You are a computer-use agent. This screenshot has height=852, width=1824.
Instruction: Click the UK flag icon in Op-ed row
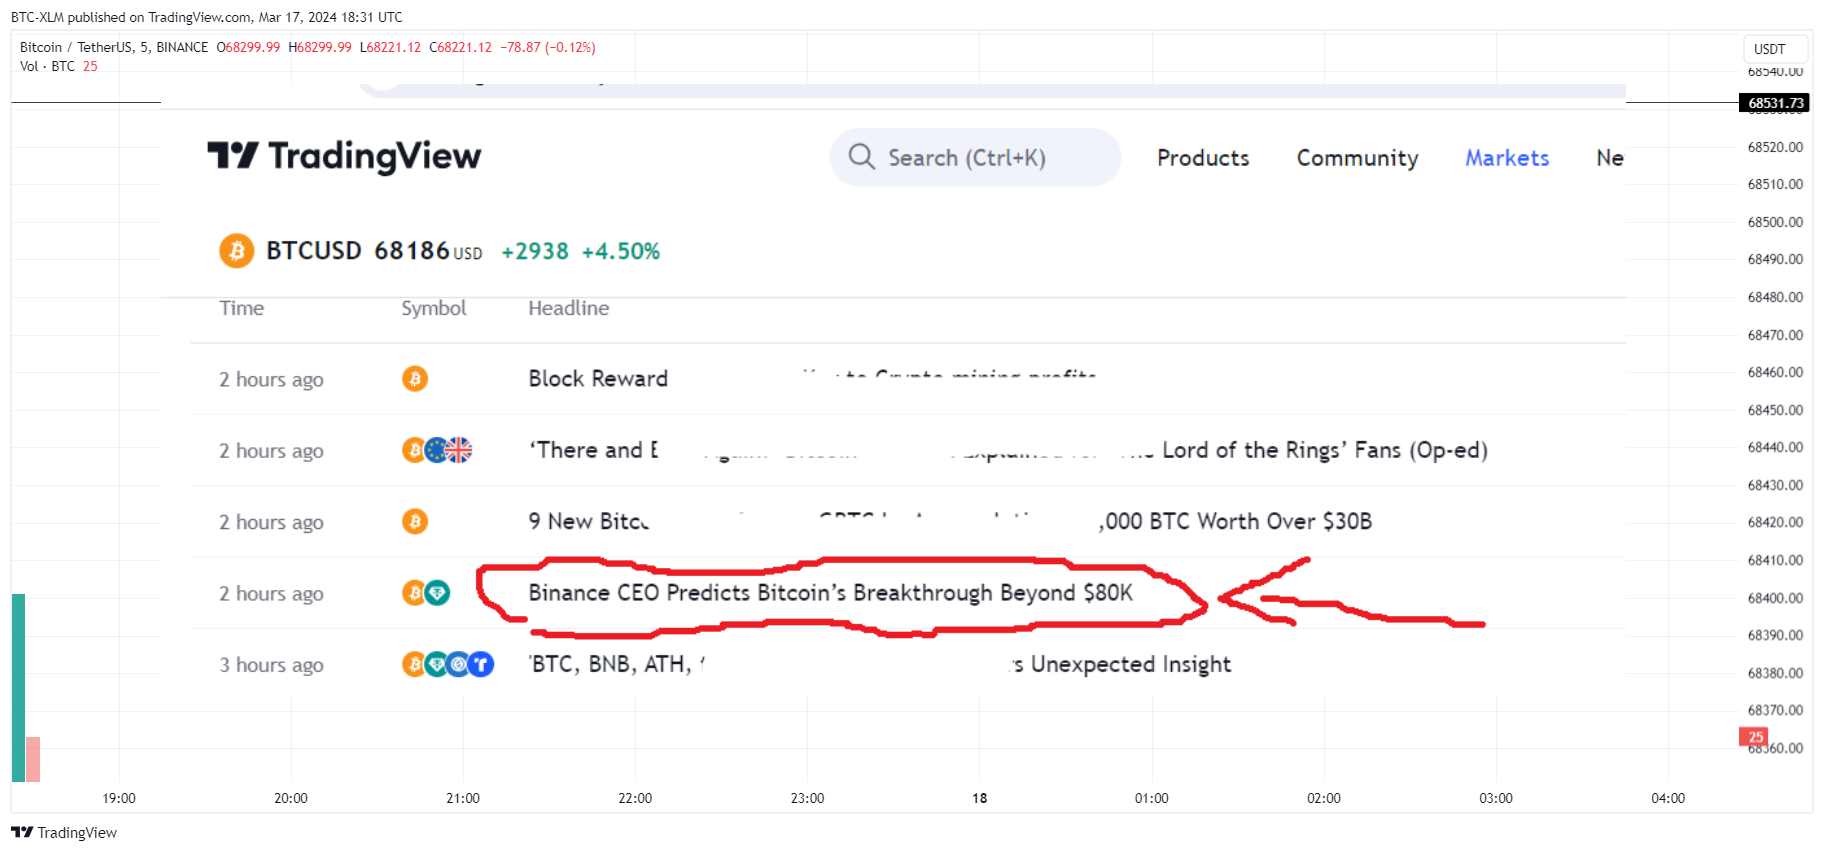(x=459, y=450)
